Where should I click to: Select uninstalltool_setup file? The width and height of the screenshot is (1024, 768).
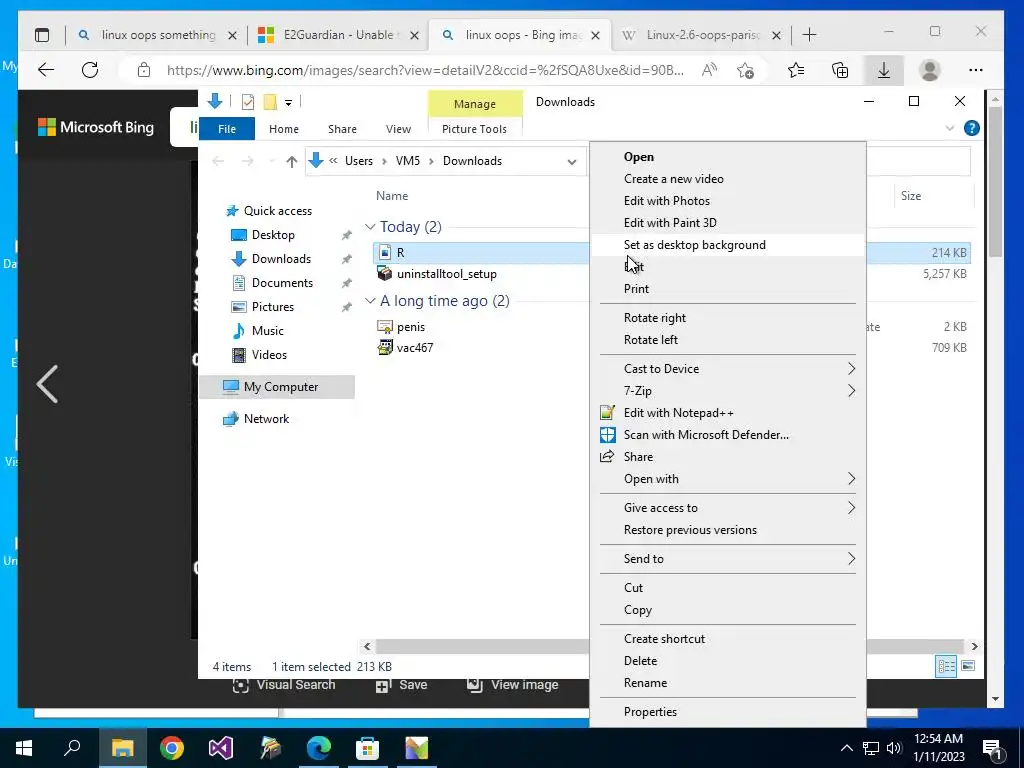tap(447, 274)
